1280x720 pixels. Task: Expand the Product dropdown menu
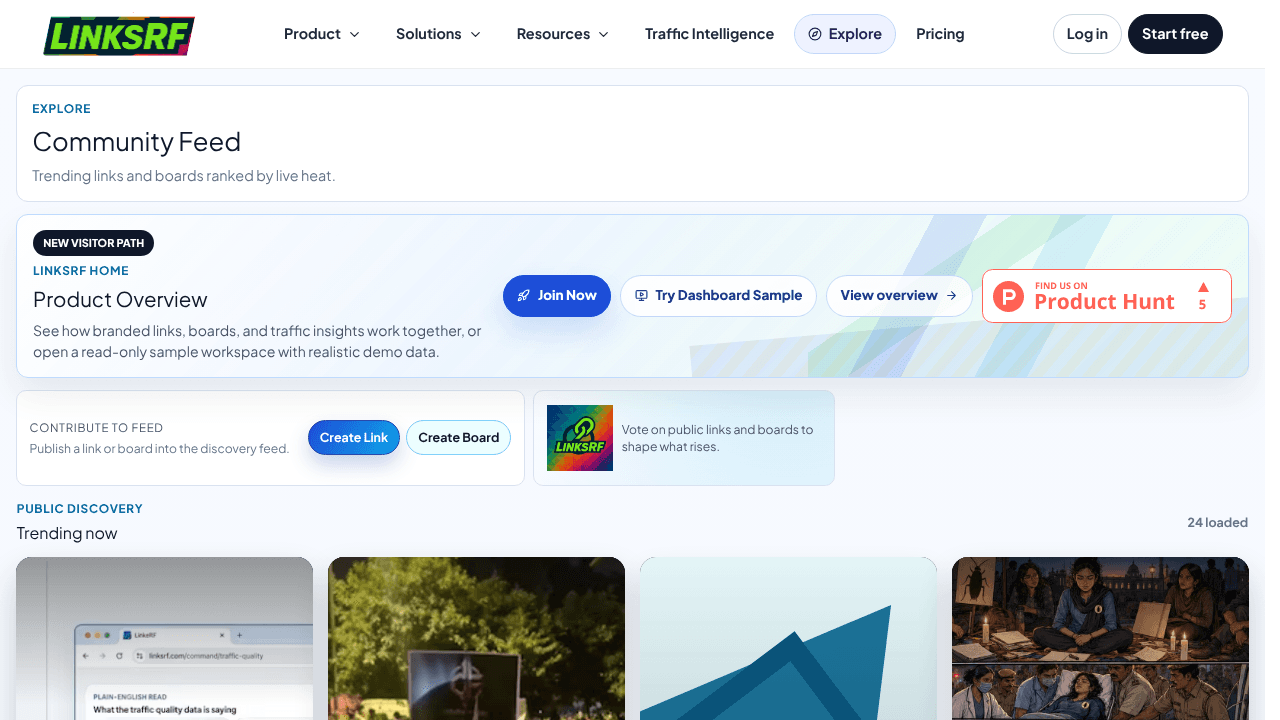(321, 34)
